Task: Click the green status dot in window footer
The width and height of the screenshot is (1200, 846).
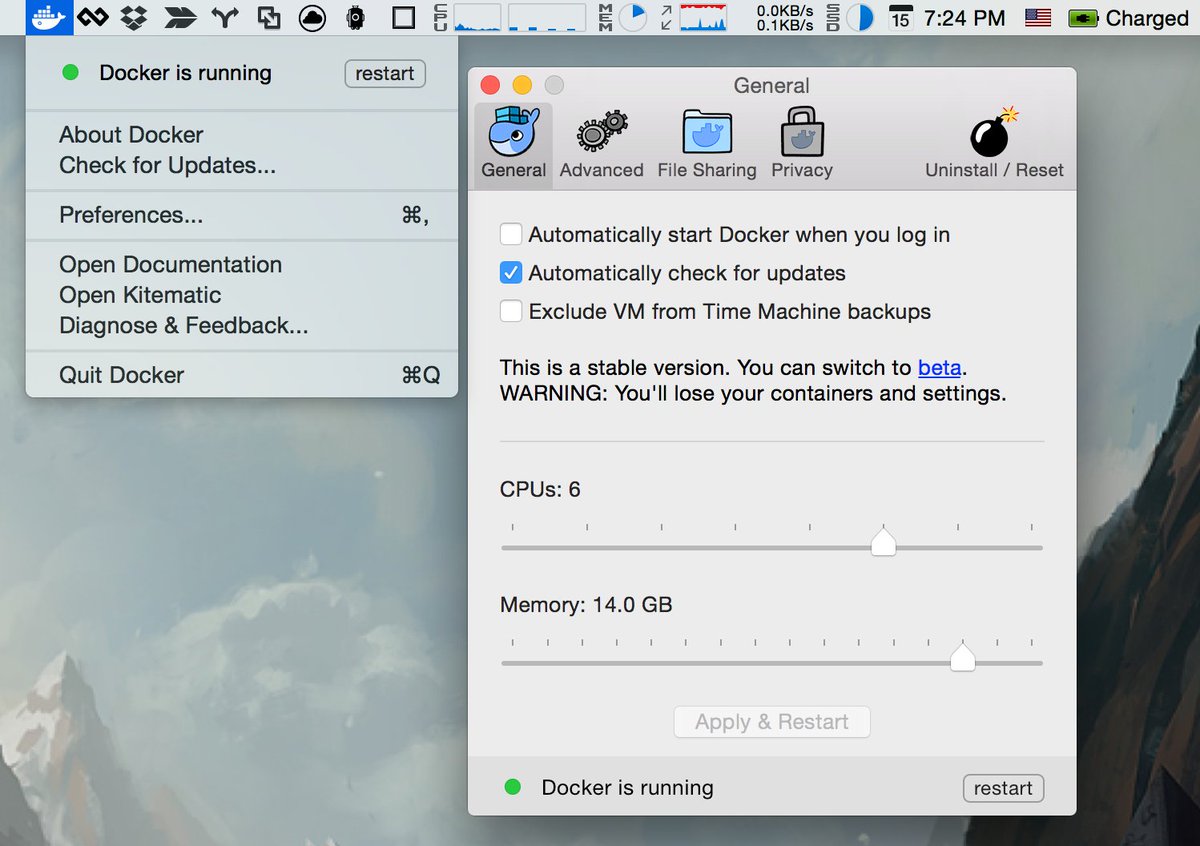Action: 513,787
